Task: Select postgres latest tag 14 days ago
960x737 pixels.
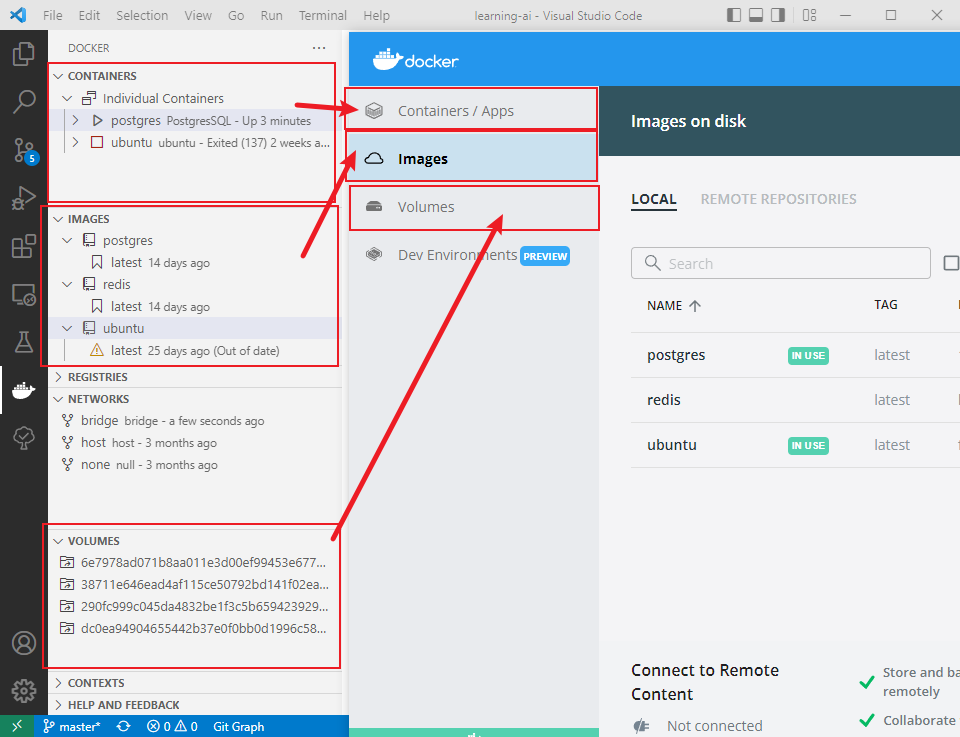Action: (x=193, y=262)
